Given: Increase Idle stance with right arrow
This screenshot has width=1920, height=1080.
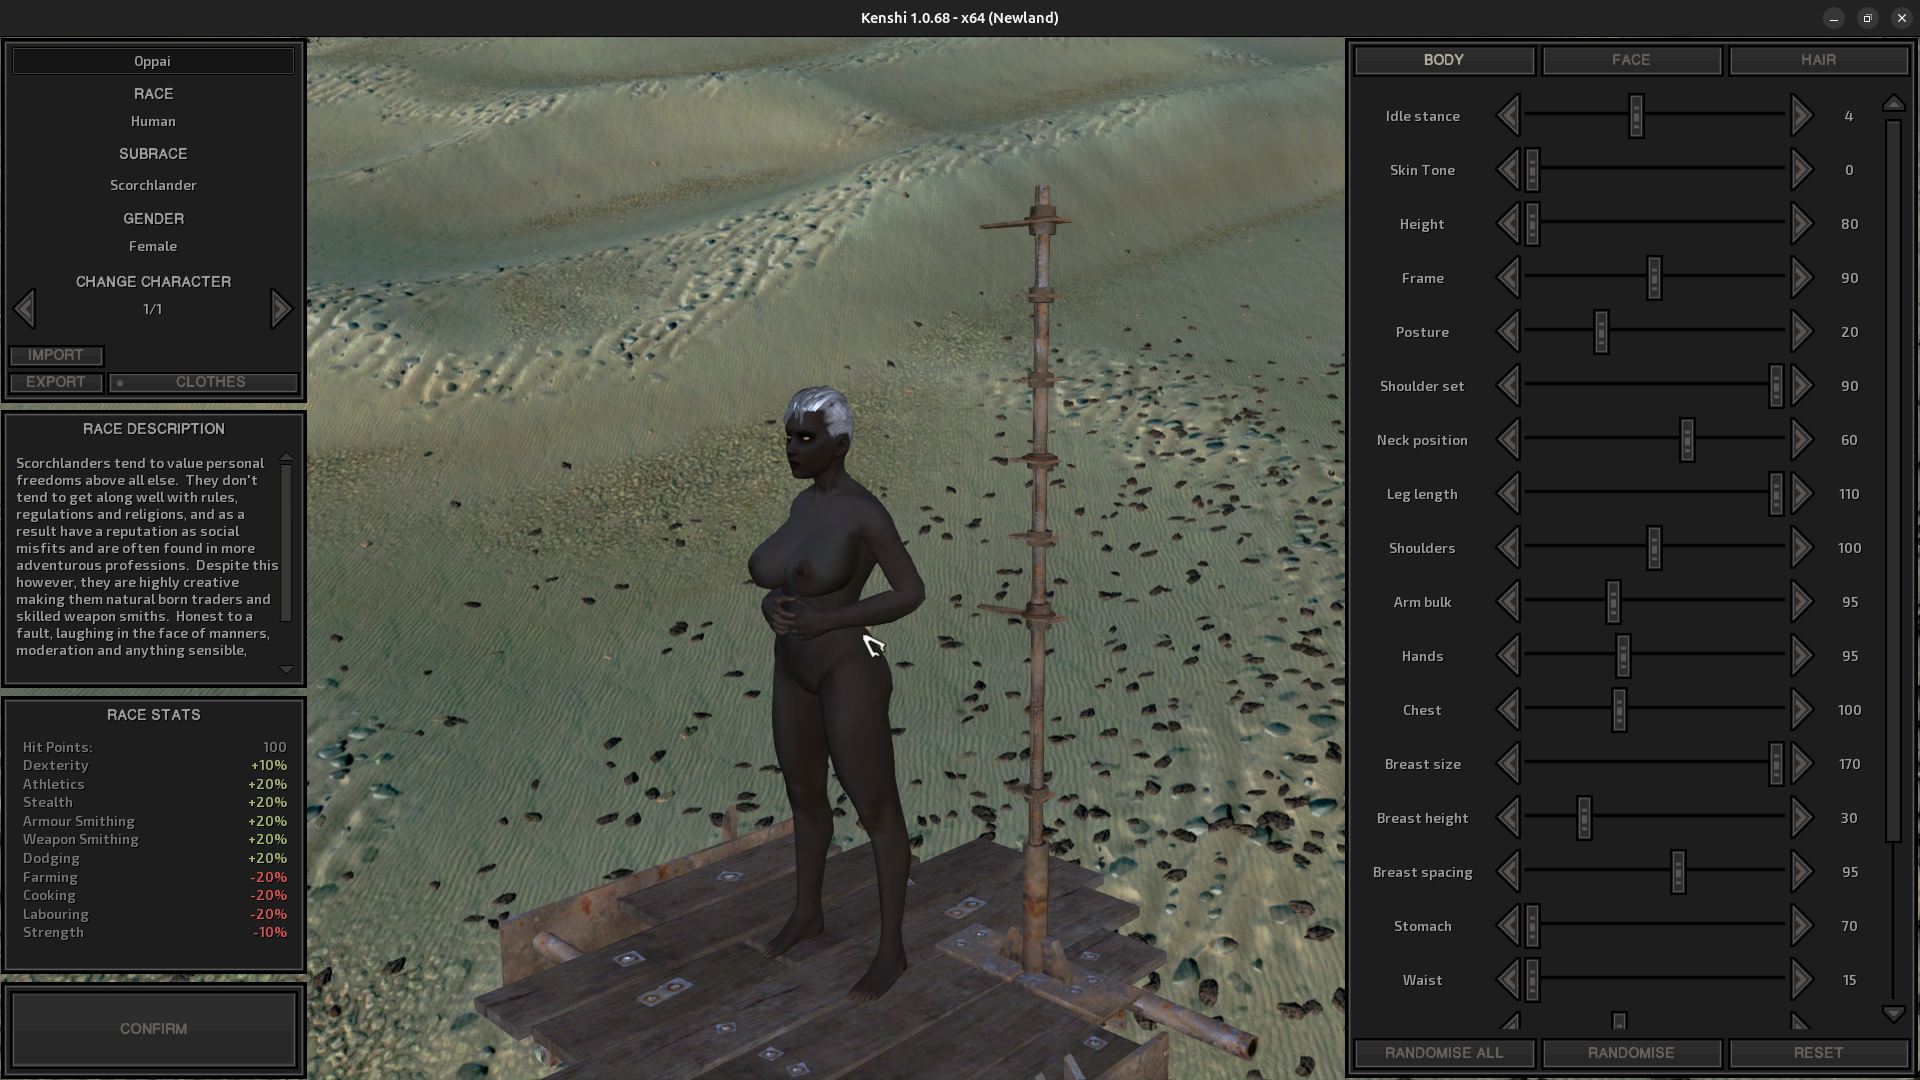Looking at the screenshot, I should click(1801, 116).
